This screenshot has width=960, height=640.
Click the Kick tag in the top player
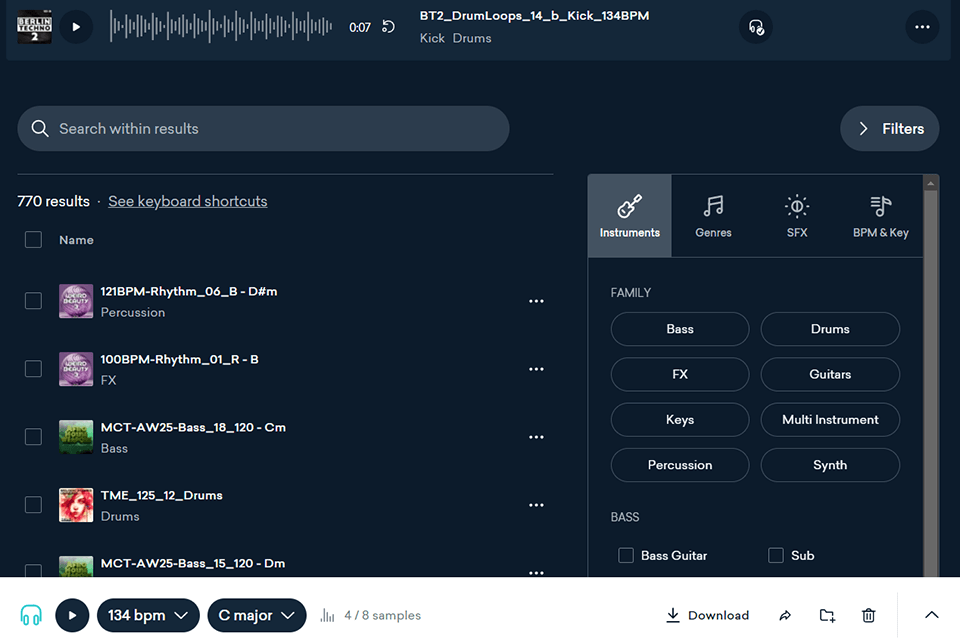point(432,38)
